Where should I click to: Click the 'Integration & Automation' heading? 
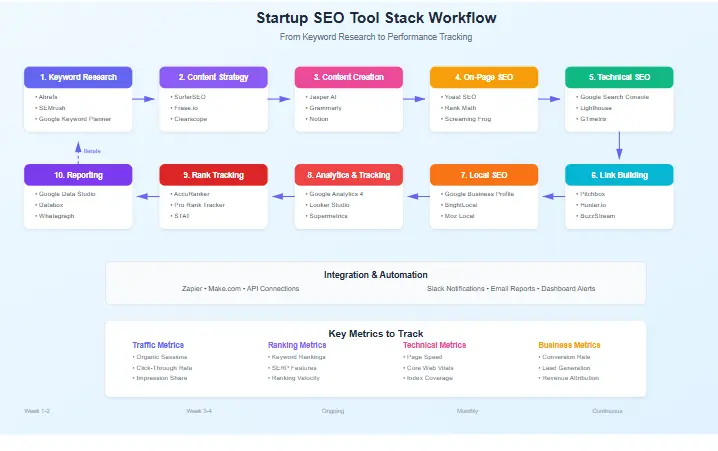(375, 275)
